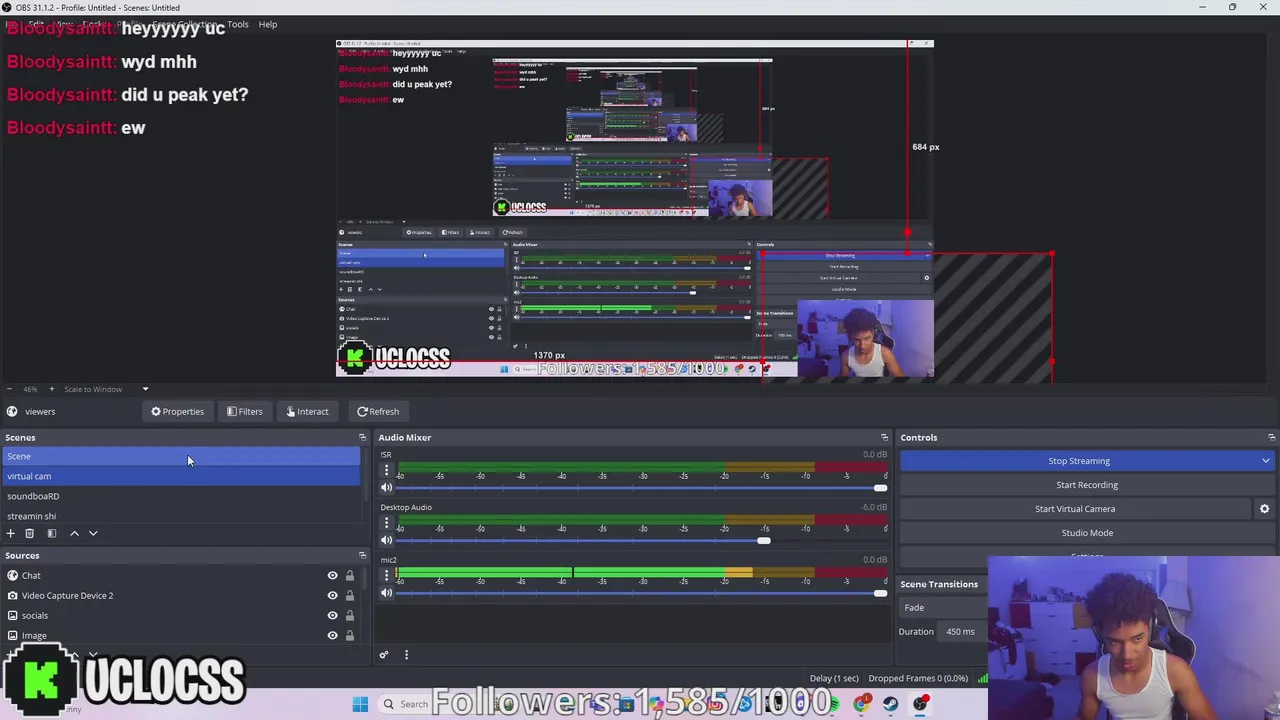Viewport: 1280px width, 720px height.
Task: Click 'Delay (1 sec)' in status bar
Action: (x=834, y=678)
